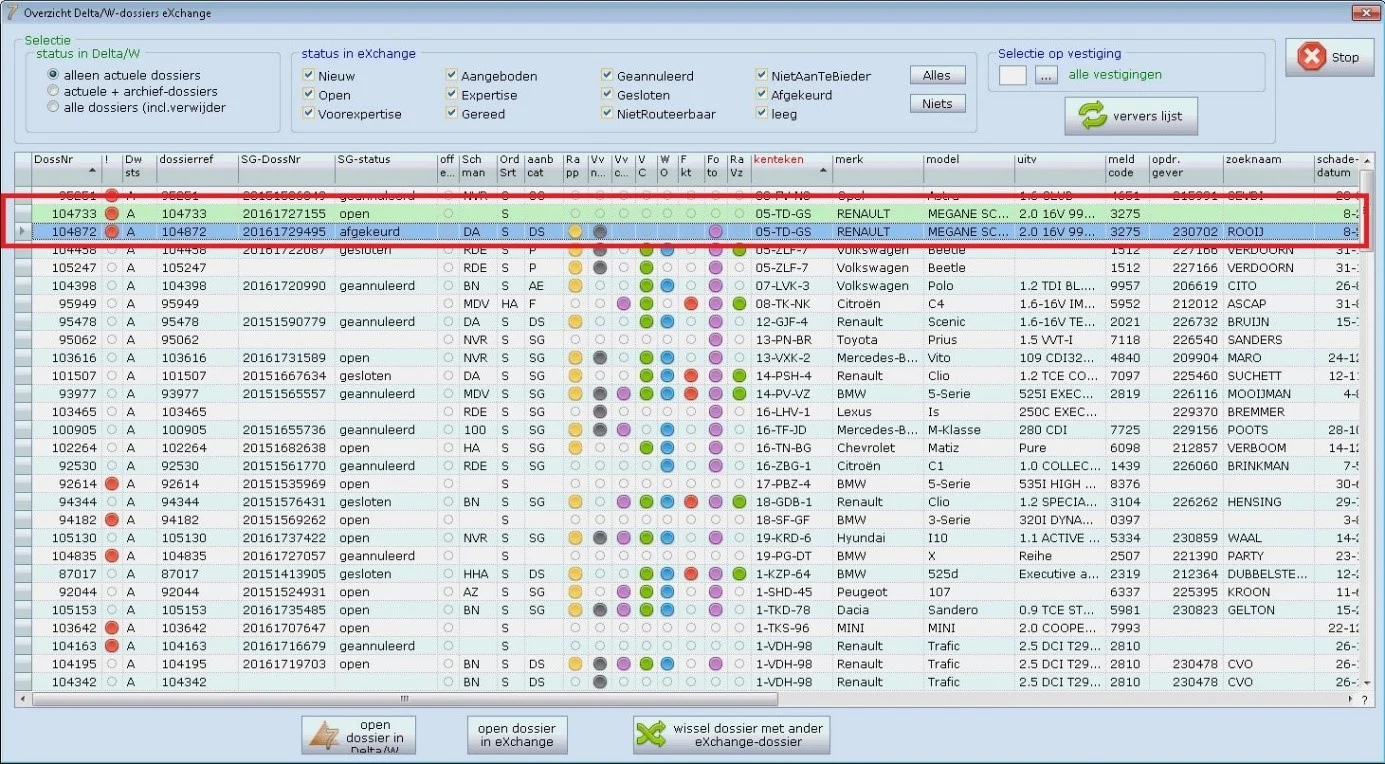This screenshot has width=1385, height=764.
Task: Toggle the Aangeboden checkbox
Action: coord(452,76)
